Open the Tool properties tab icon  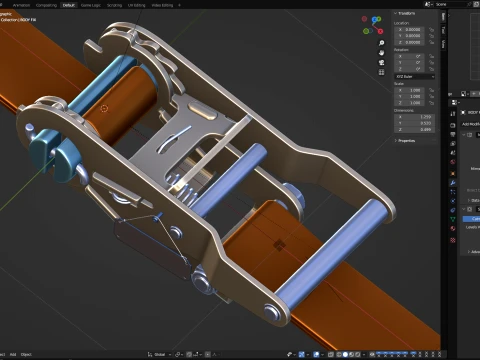point(453,114)
